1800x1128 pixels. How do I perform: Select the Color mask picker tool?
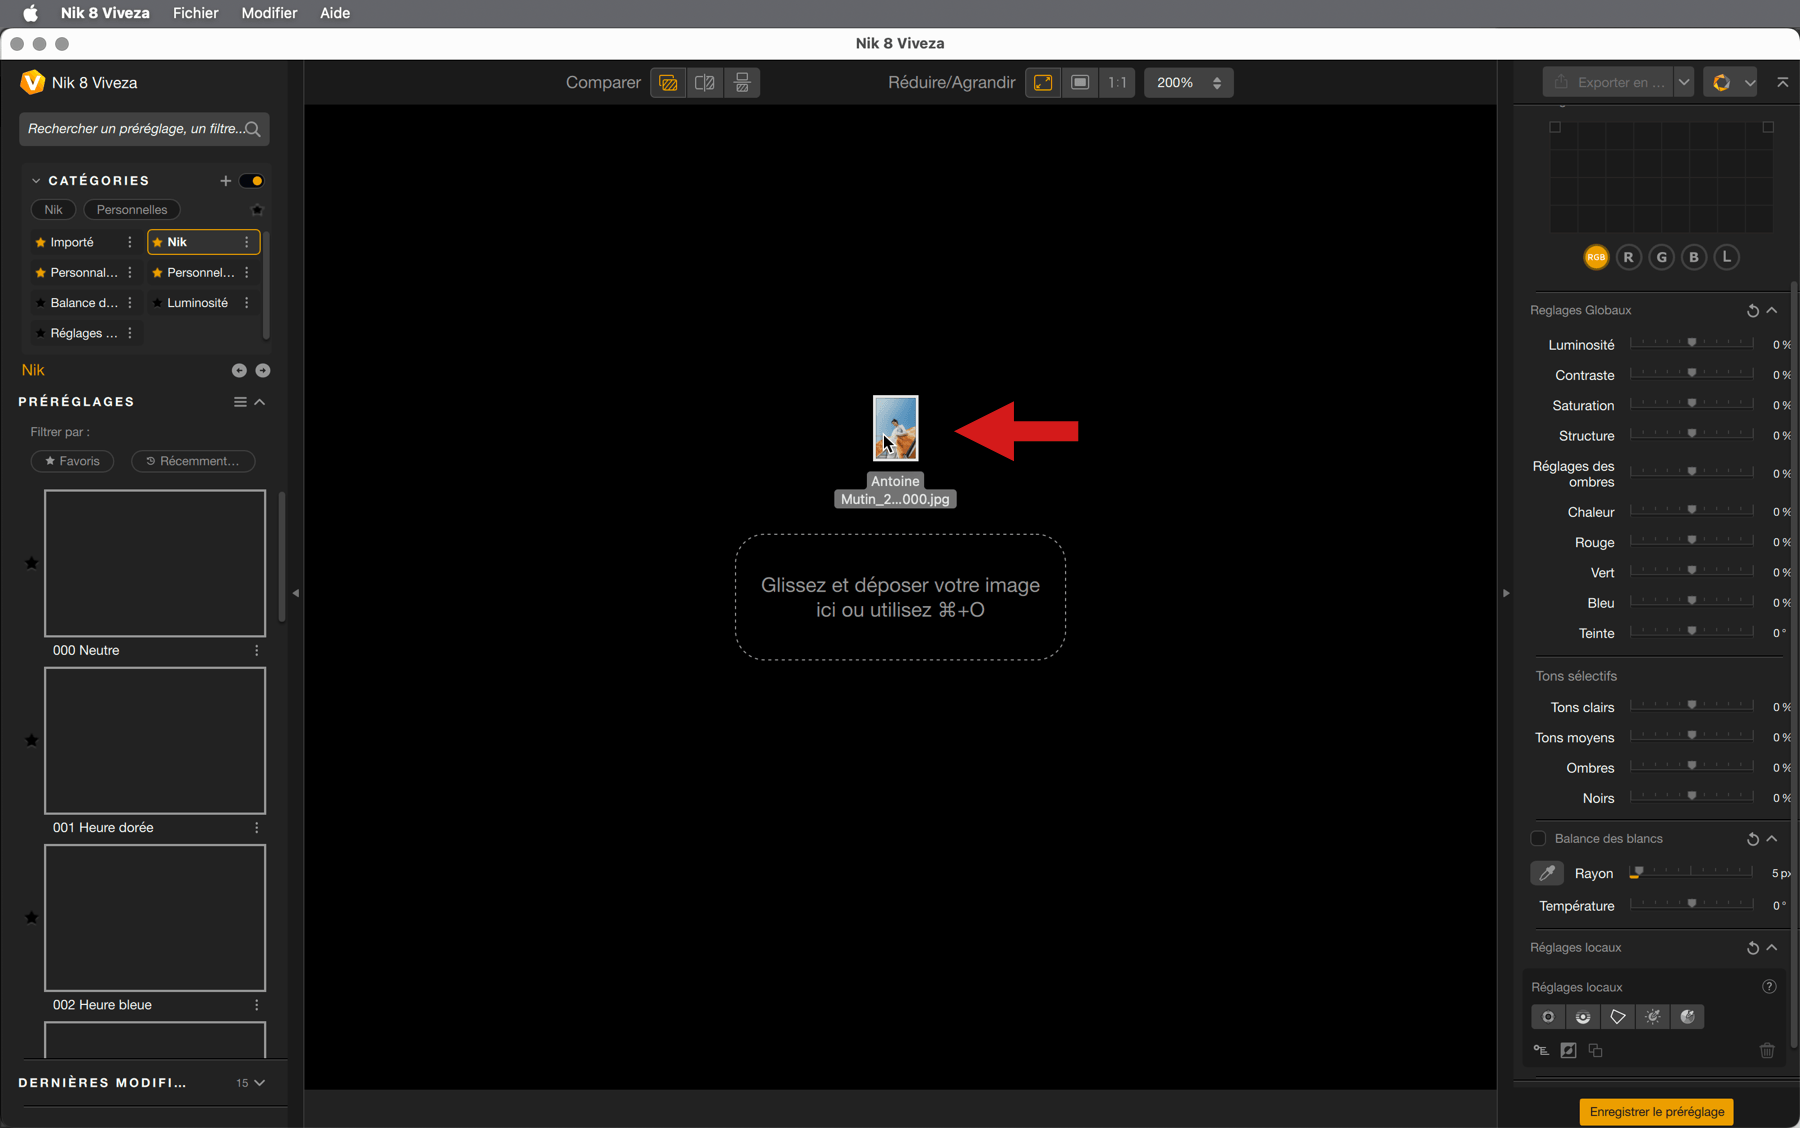(1688, 1017)
